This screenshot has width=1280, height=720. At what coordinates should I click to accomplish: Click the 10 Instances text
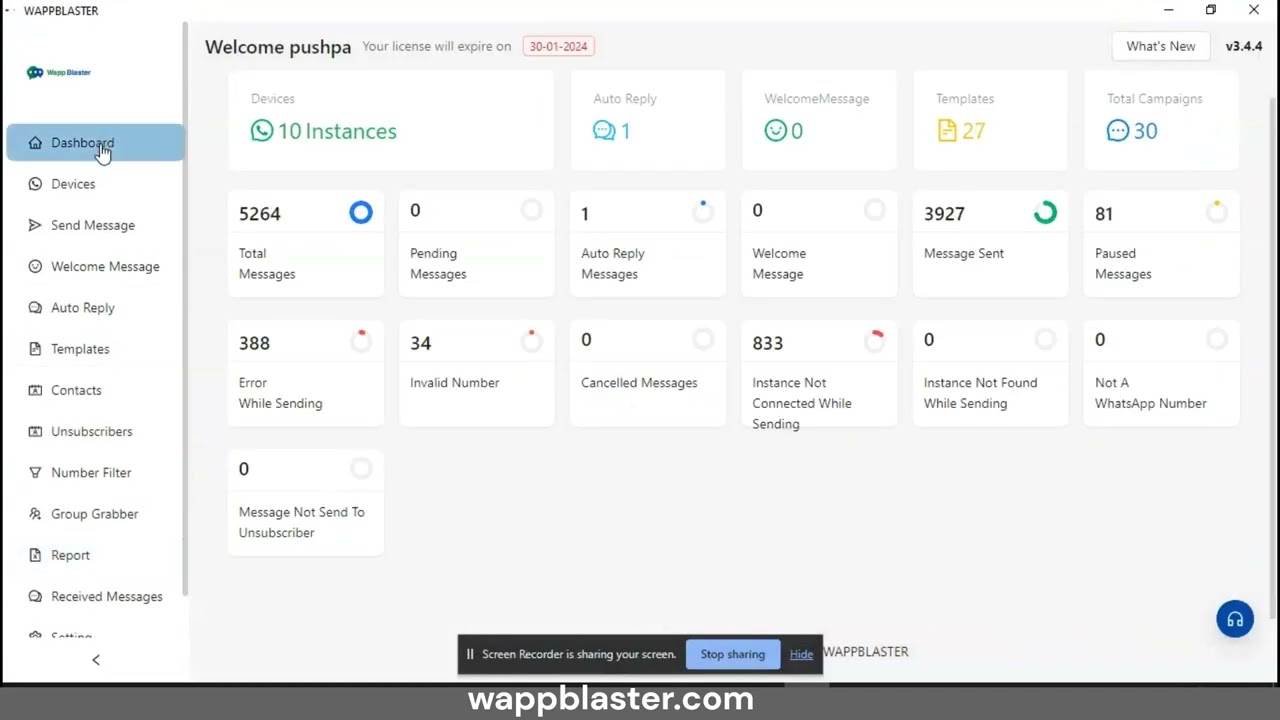(337, 131)
